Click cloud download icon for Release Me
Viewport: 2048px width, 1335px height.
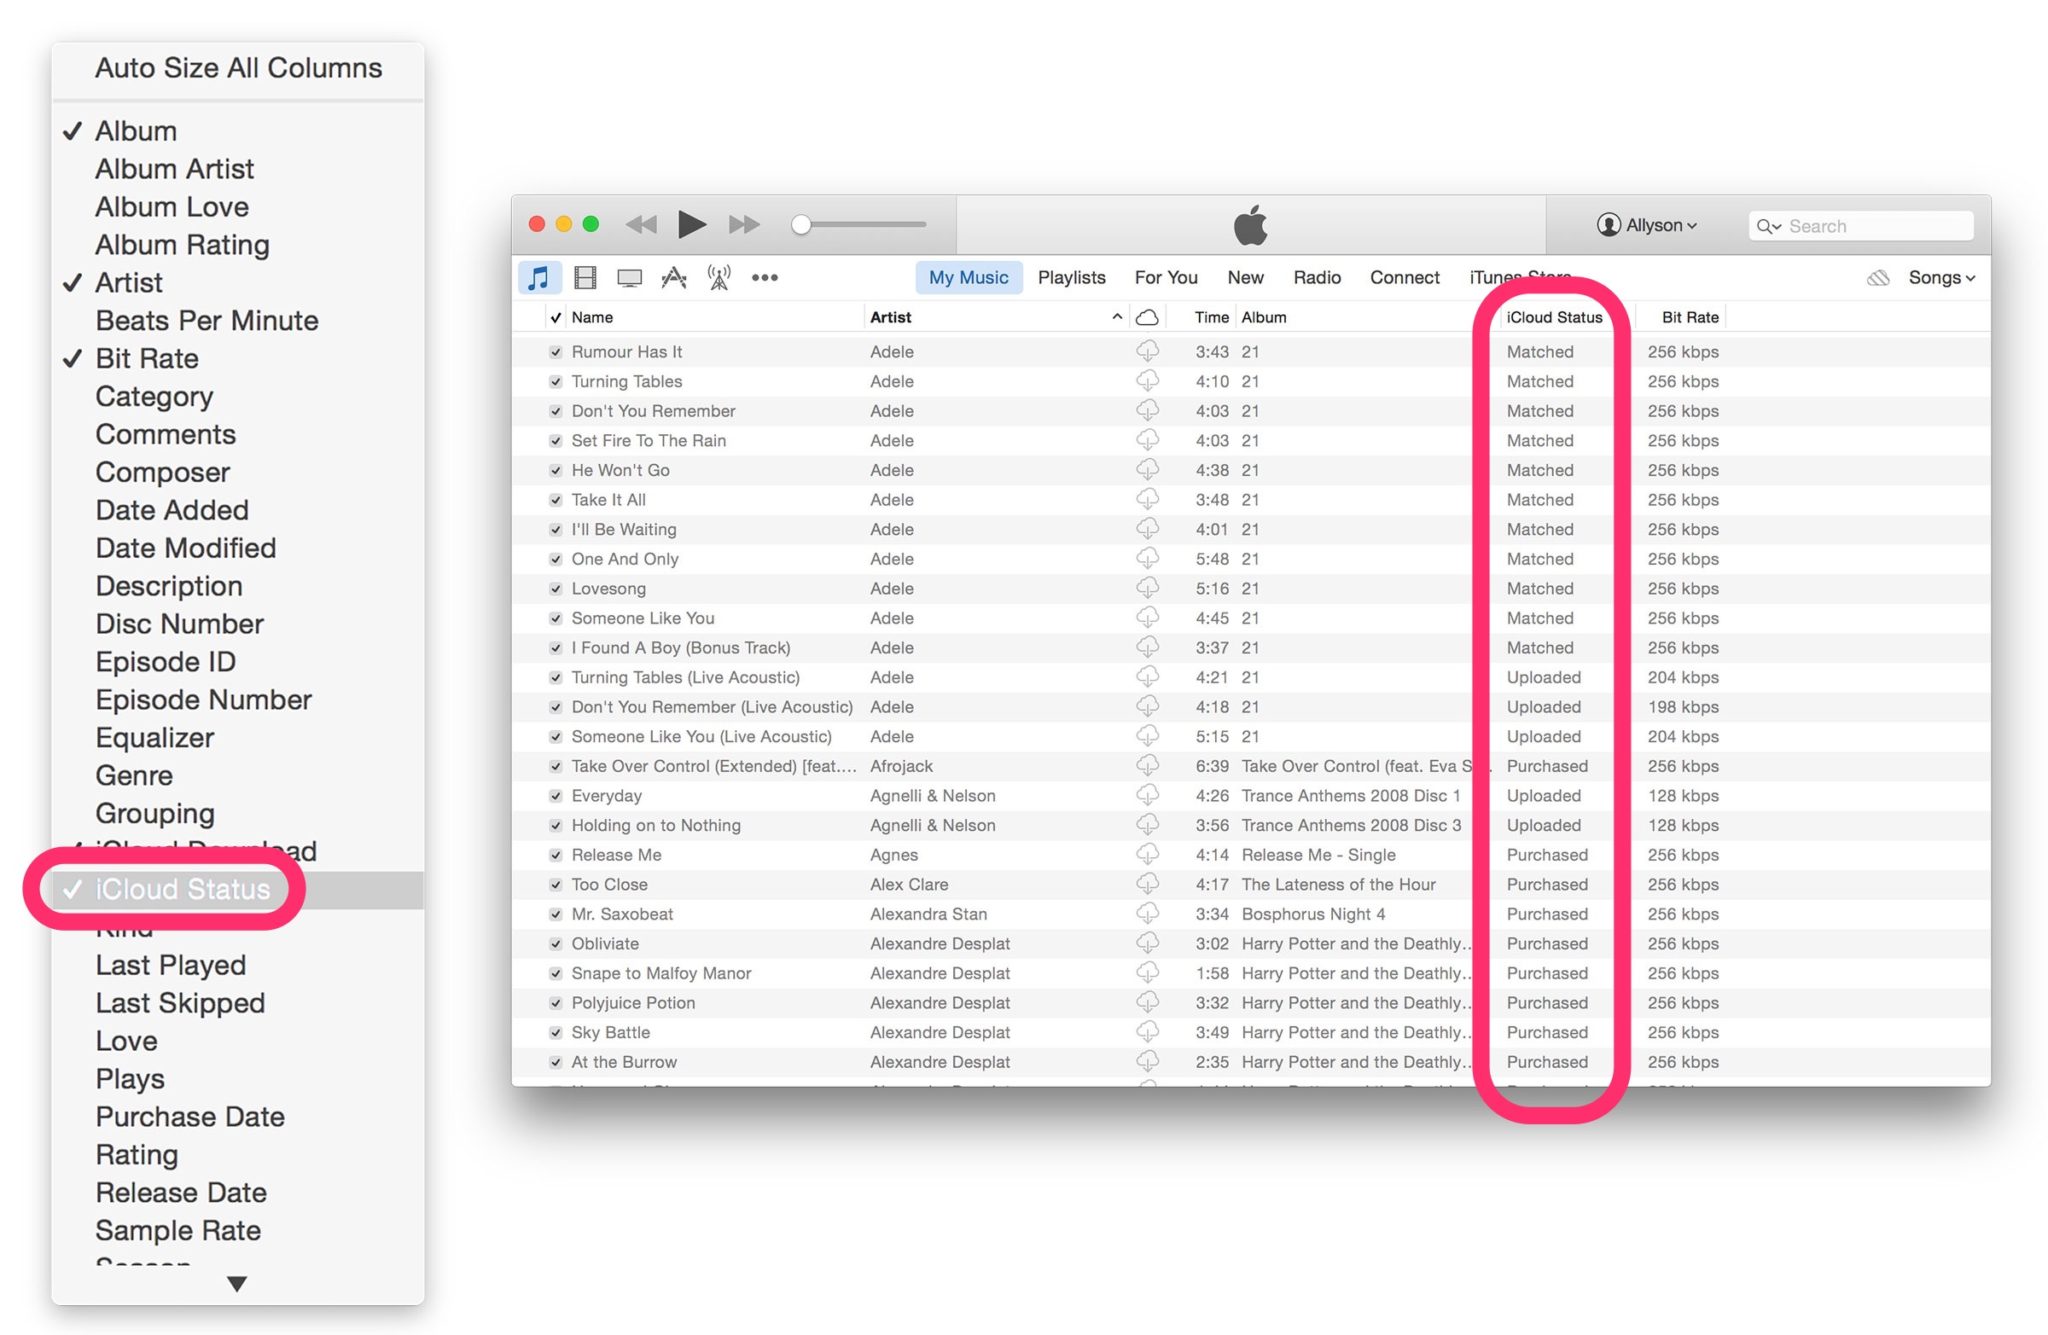(1147, 854)
